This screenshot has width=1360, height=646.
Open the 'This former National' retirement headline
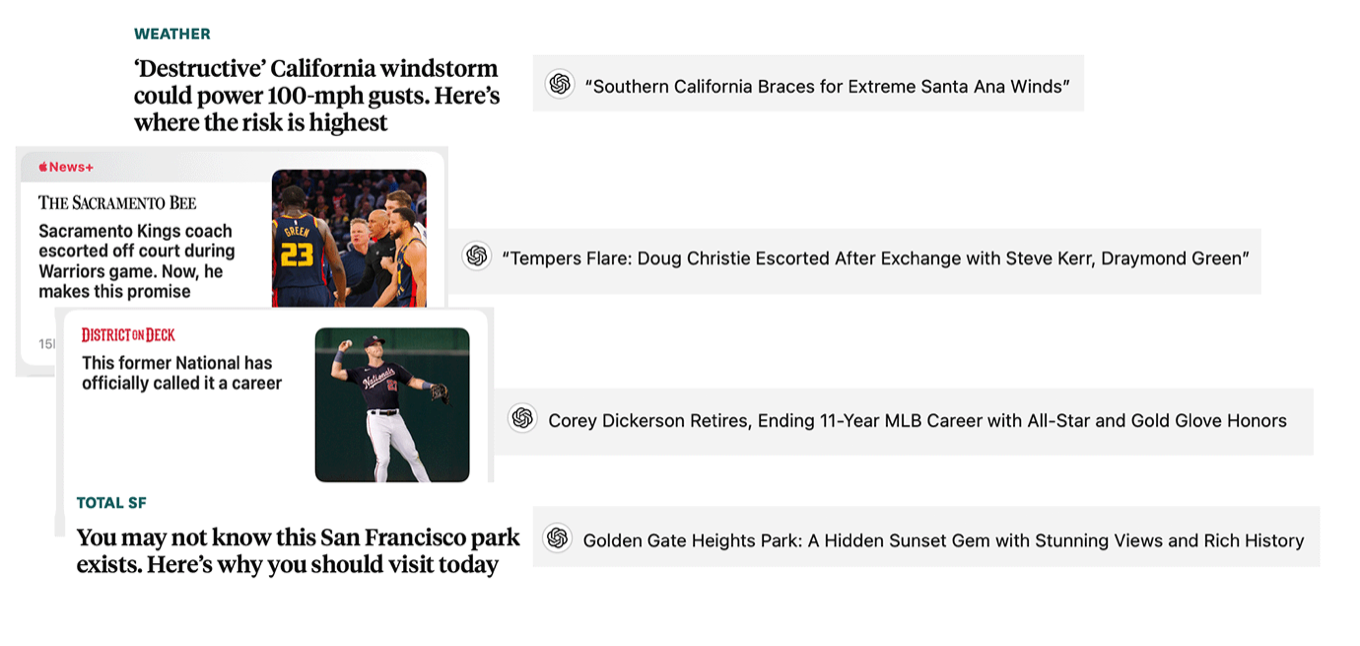(x=181, y=373)
